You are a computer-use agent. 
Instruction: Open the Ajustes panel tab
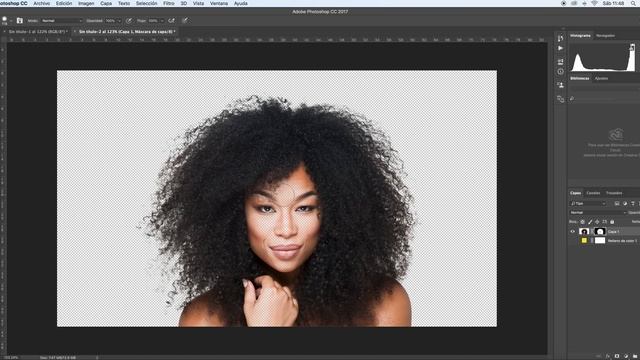(x=601, y=78)
